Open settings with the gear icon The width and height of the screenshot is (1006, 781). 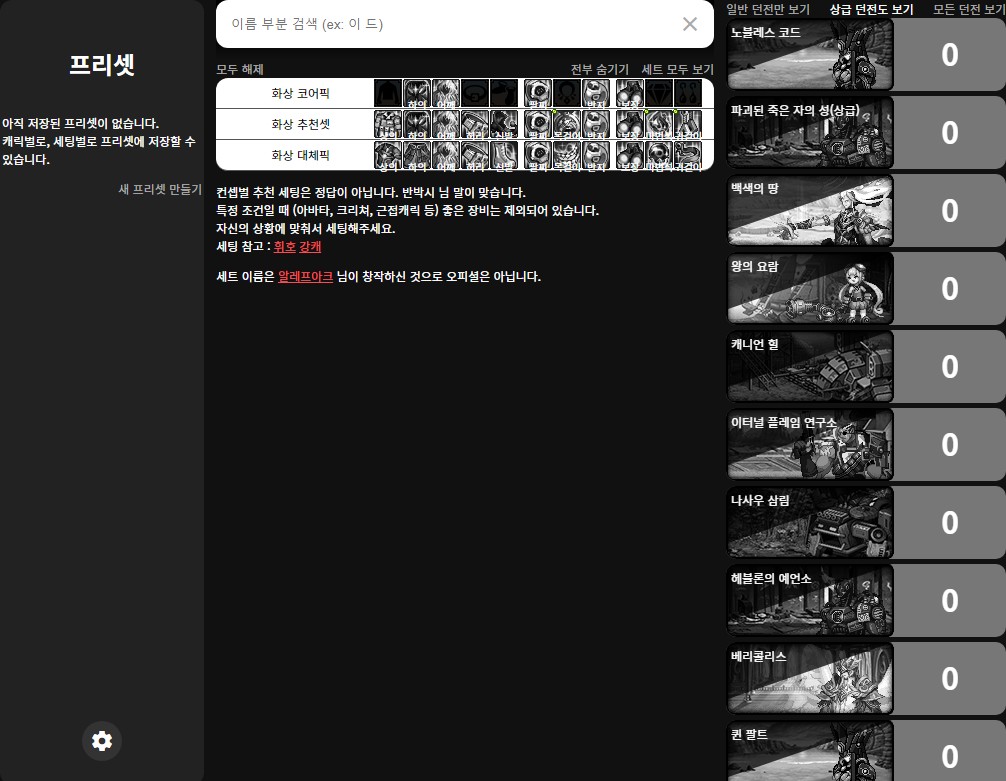[x=102, y=741]
